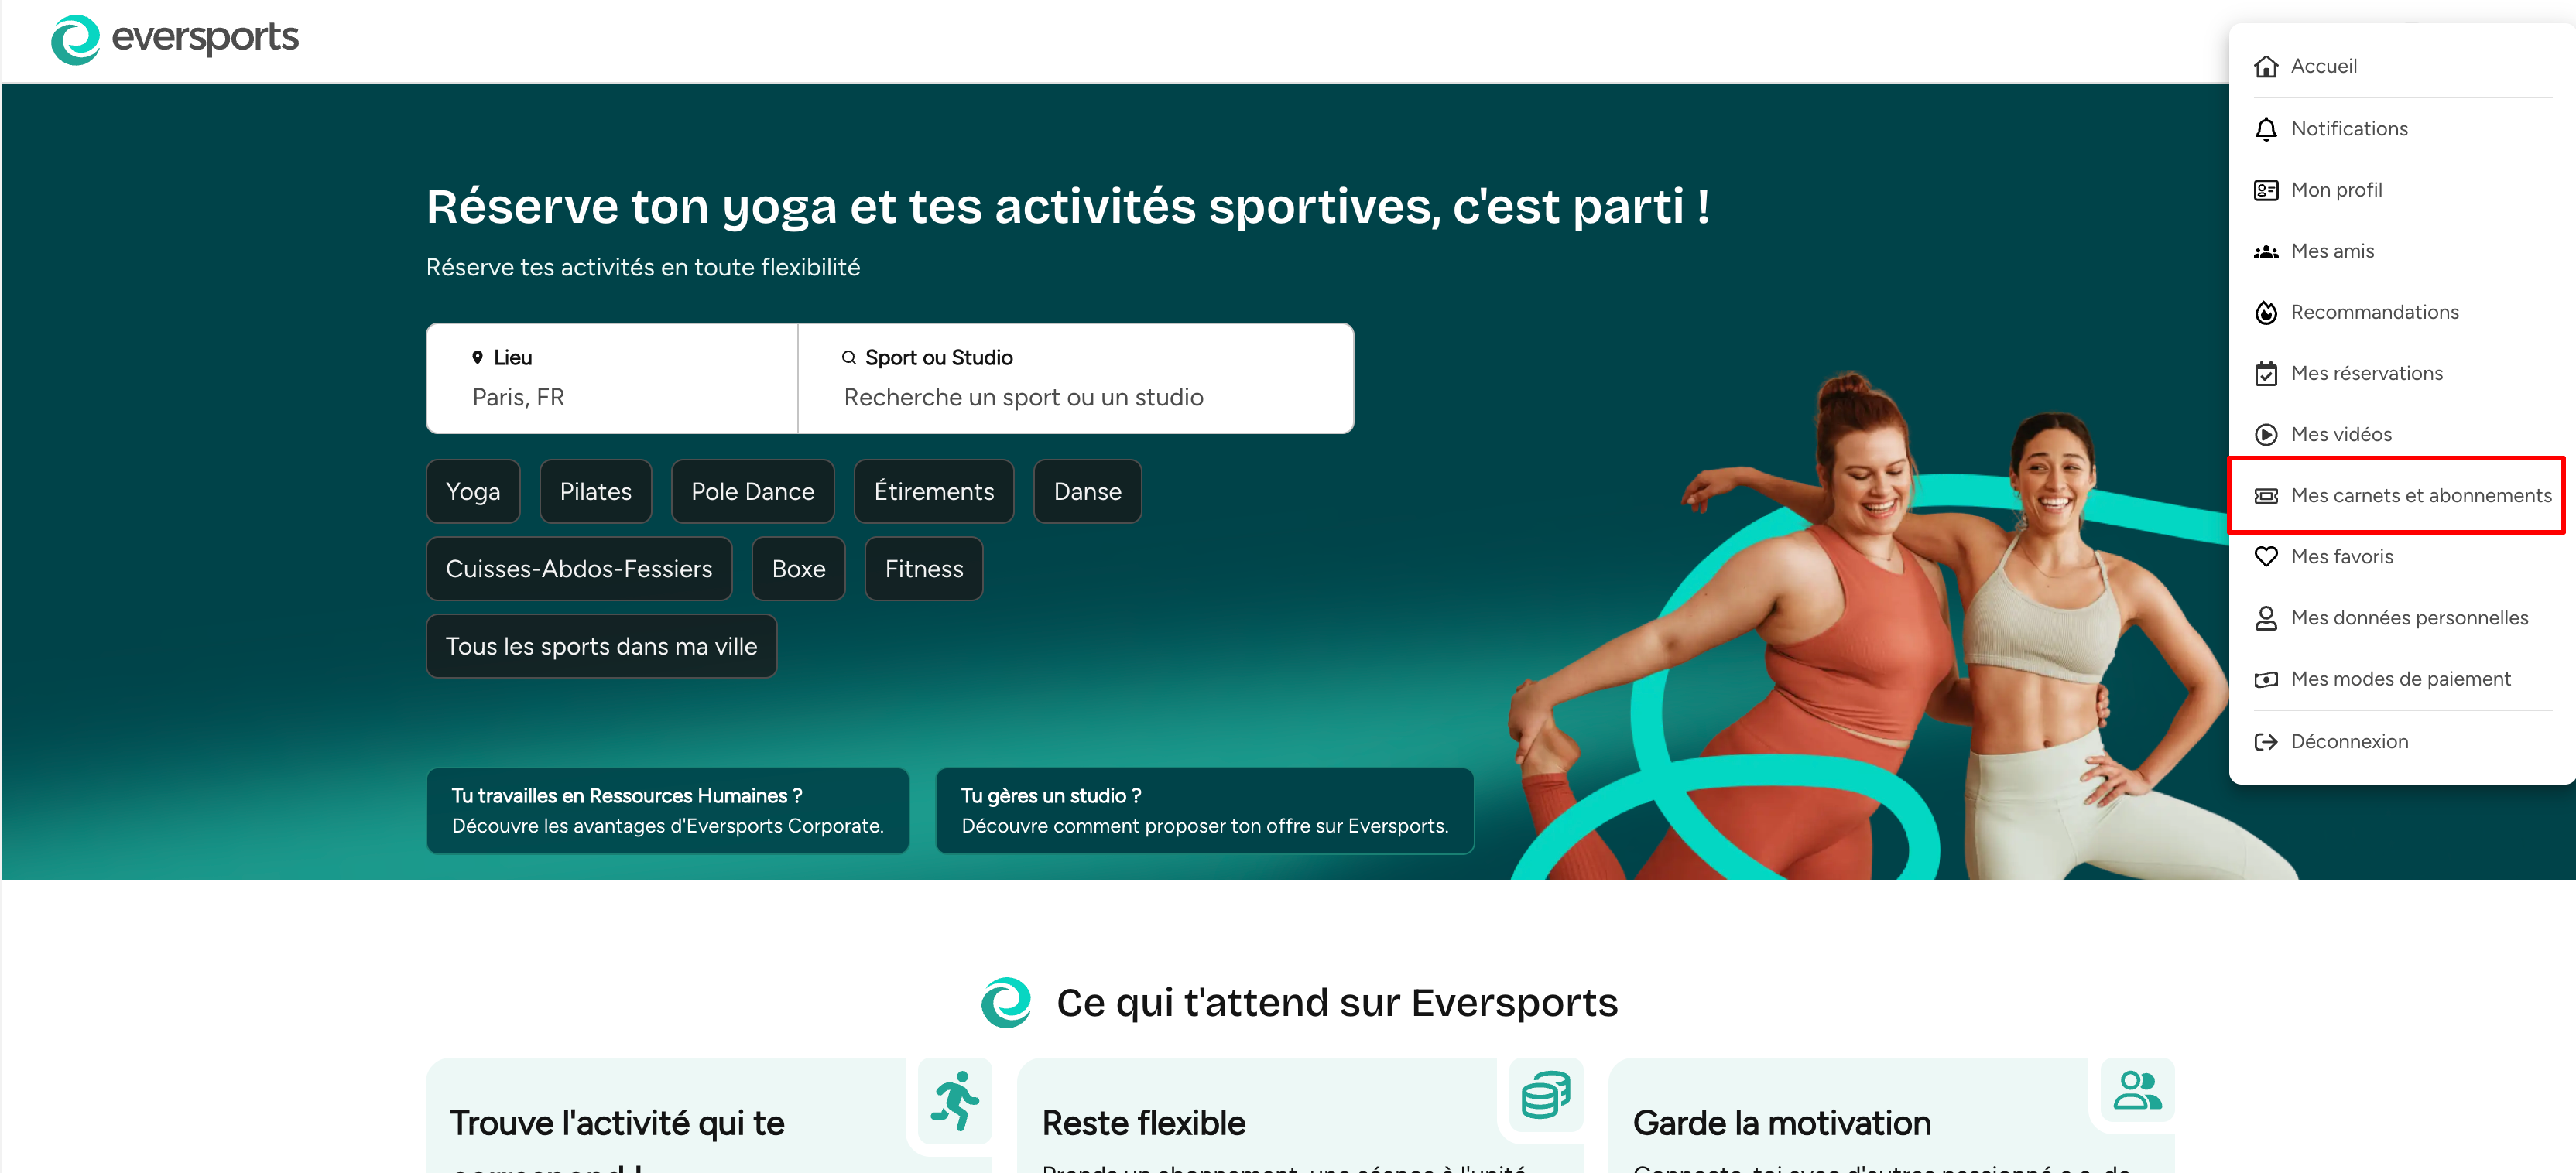2576x1173 pixels.
Task: Click the Mes vidéos play icon
Action: pyautogui.click(x=2265, y=434)
